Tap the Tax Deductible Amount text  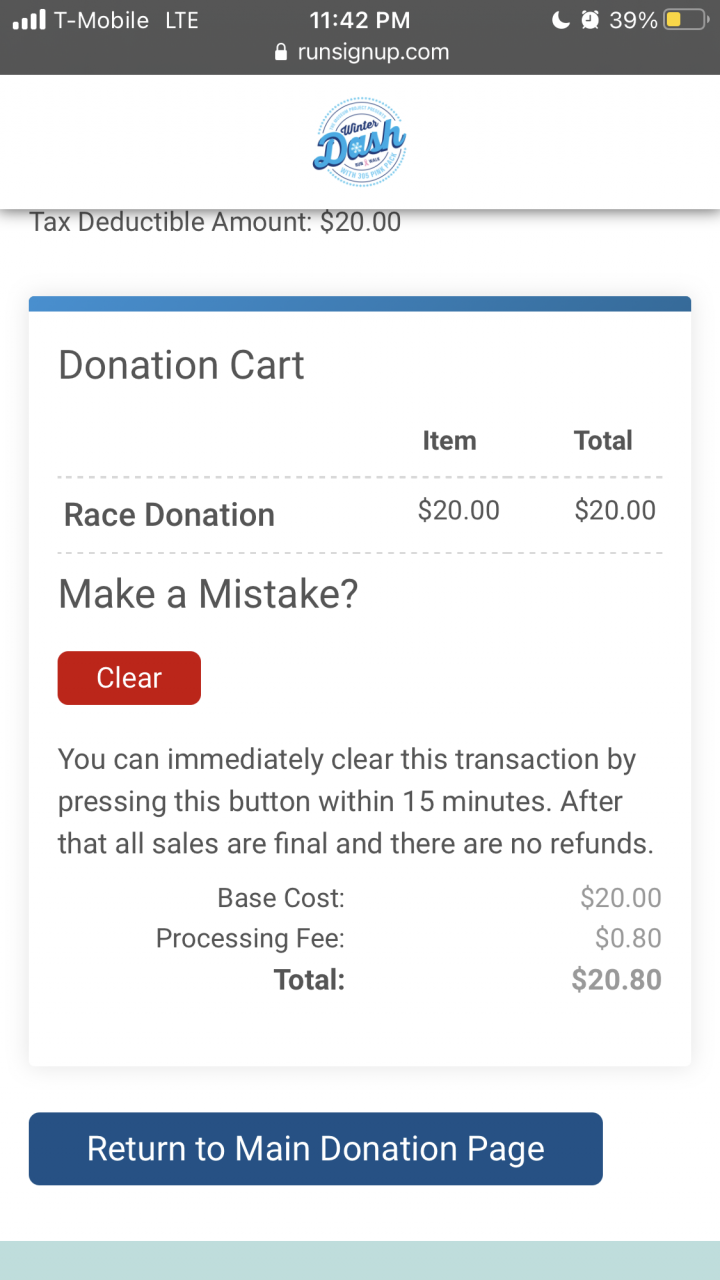point(215,222)
